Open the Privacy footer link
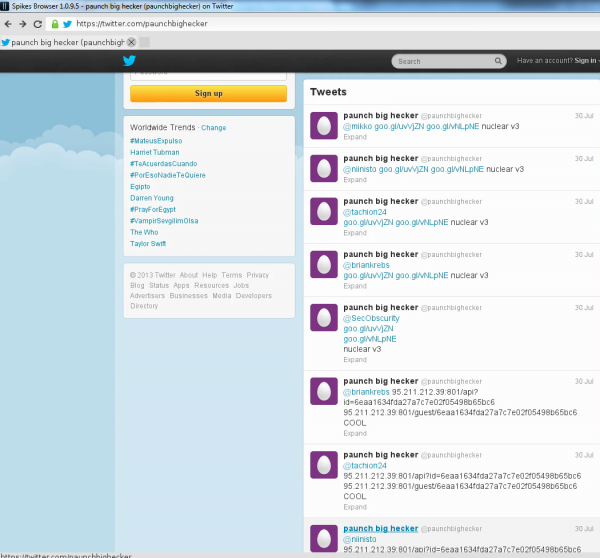The image size is (600, 558). 258,275
